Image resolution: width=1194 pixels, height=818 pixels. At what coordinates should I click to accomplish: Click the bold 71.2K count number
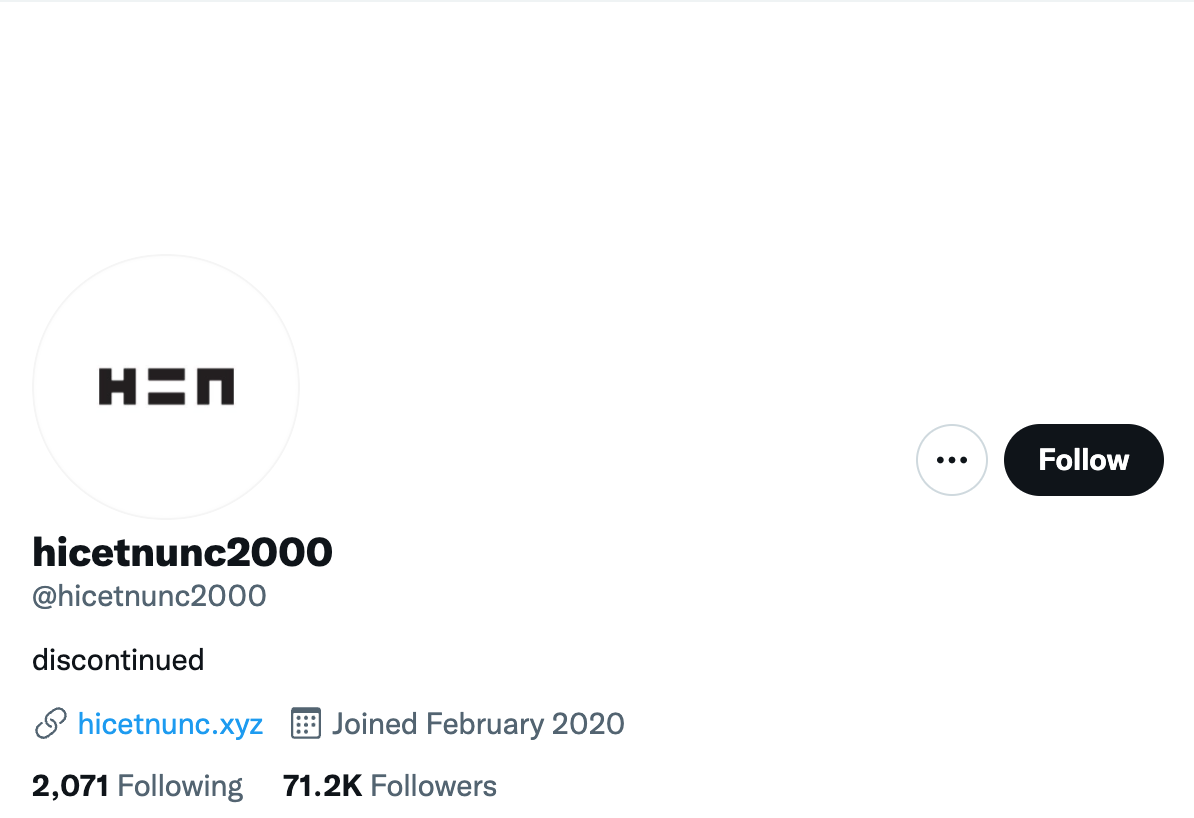pos(322,786)
